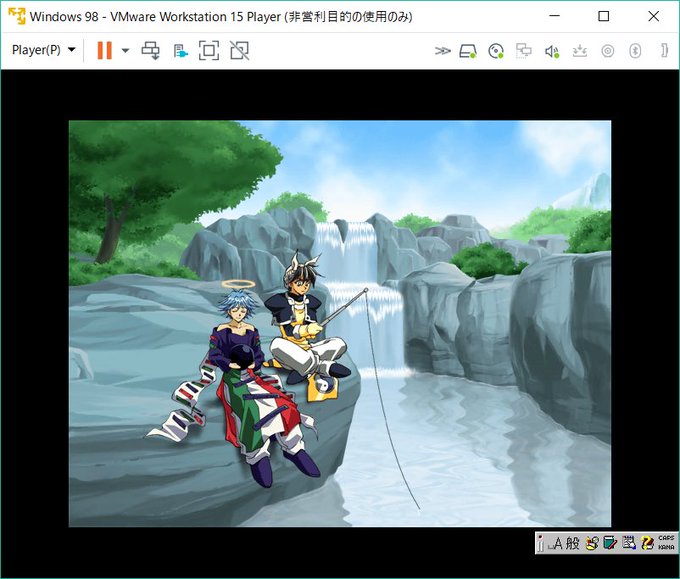Screen dimensions: 680x579
Task: Click the grayed webcam device icon
Action: pyautogui.click(x=608, y=51)
